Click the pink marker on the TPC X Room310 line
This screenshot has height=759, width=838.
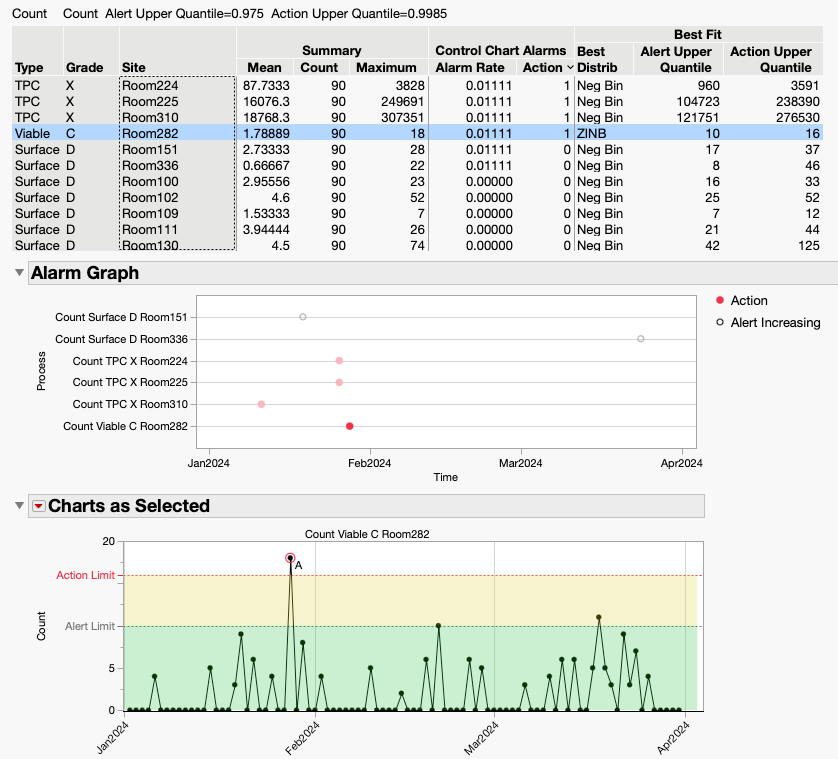click(261, 405)
